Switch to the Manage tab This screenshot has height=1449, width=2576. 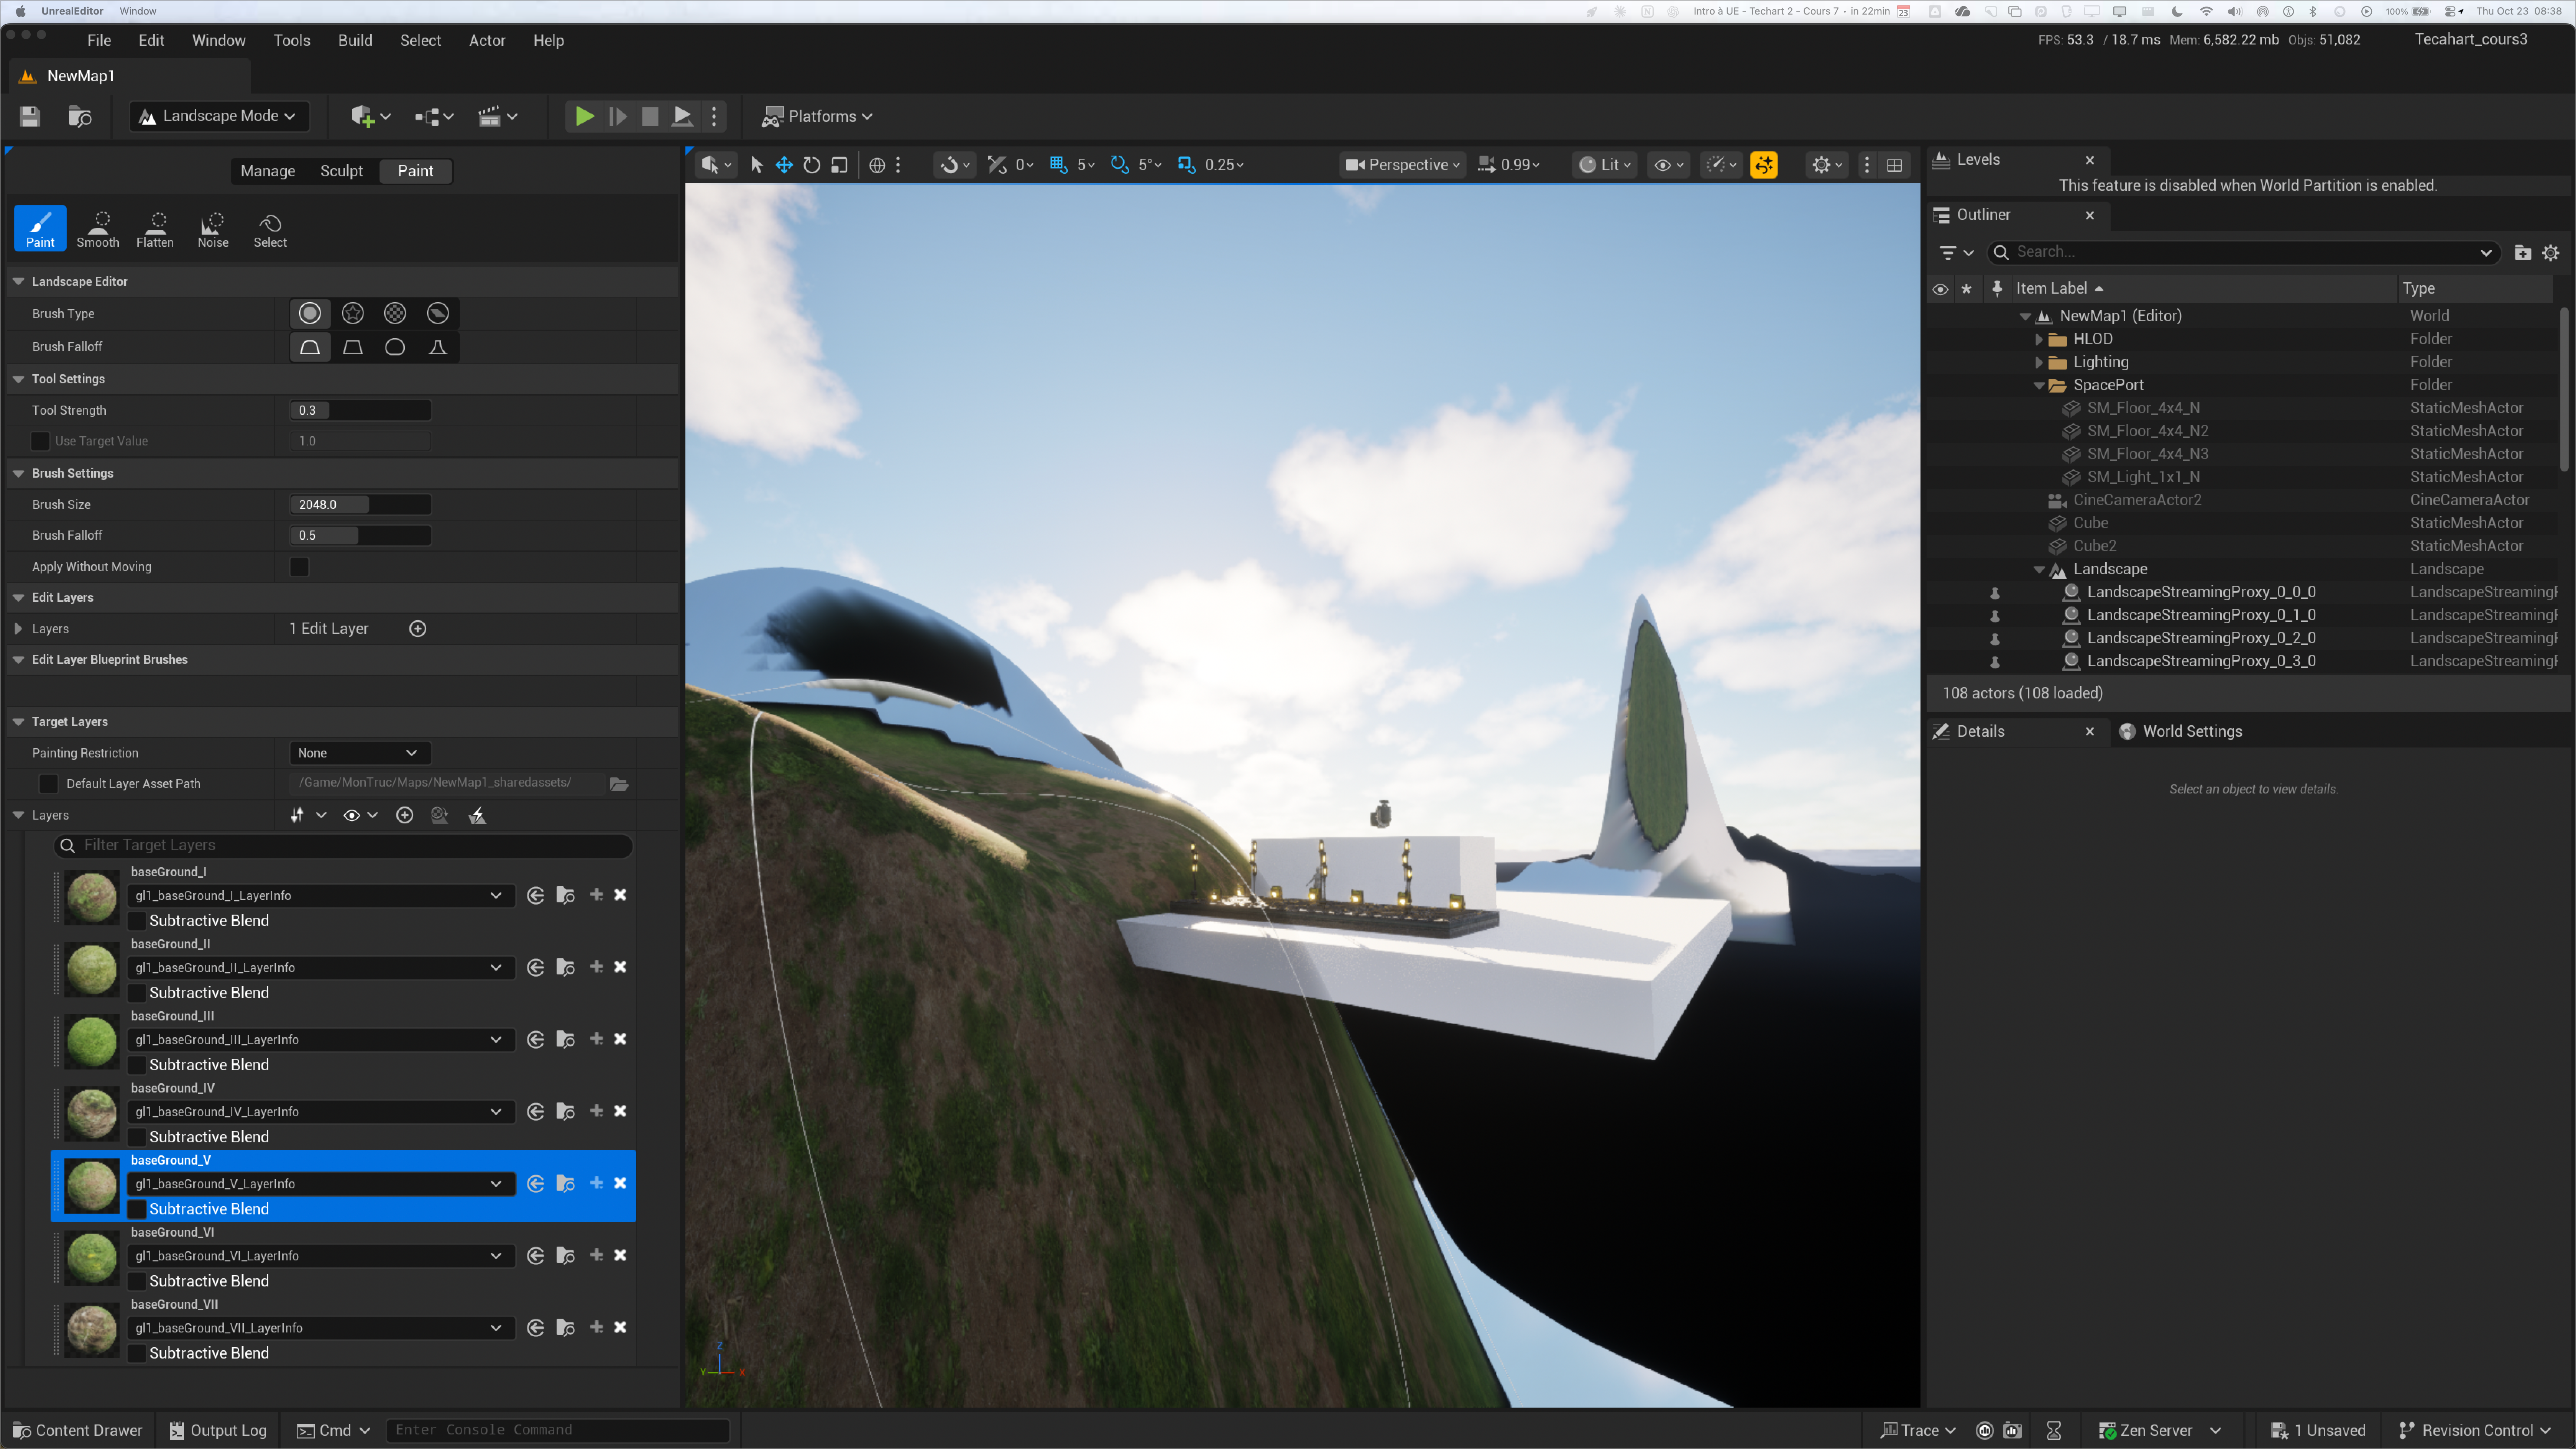click(x=268, y=171)
